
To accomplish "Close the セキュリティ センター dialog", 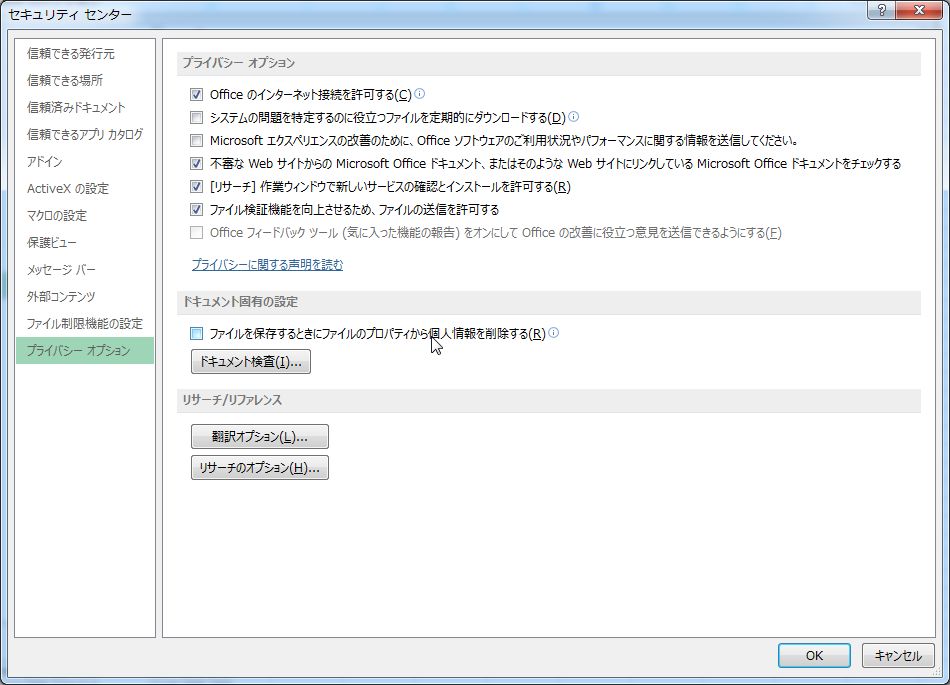I will tap(919, 10).
